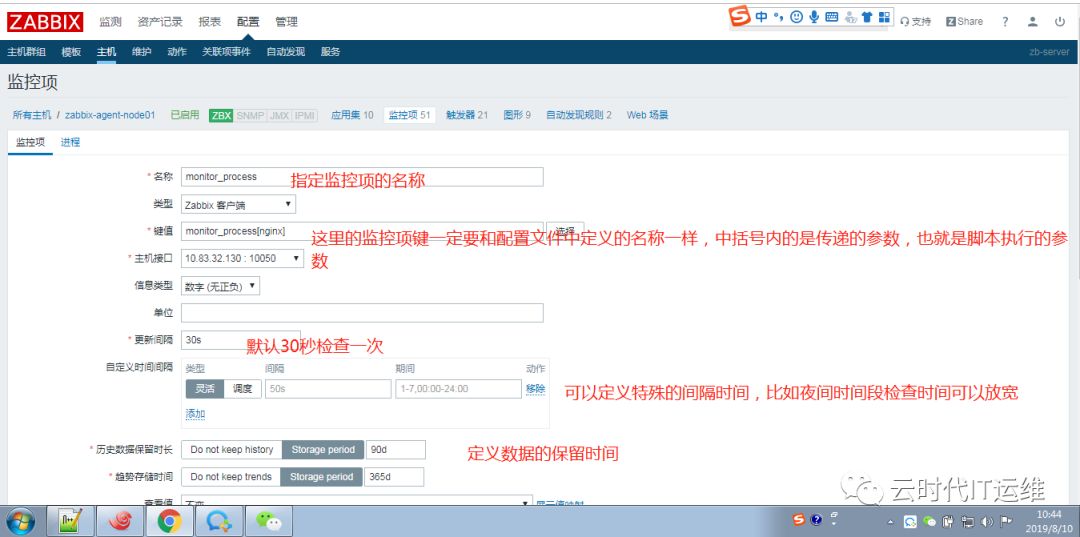Select 调度 interval type

(242, 389)
